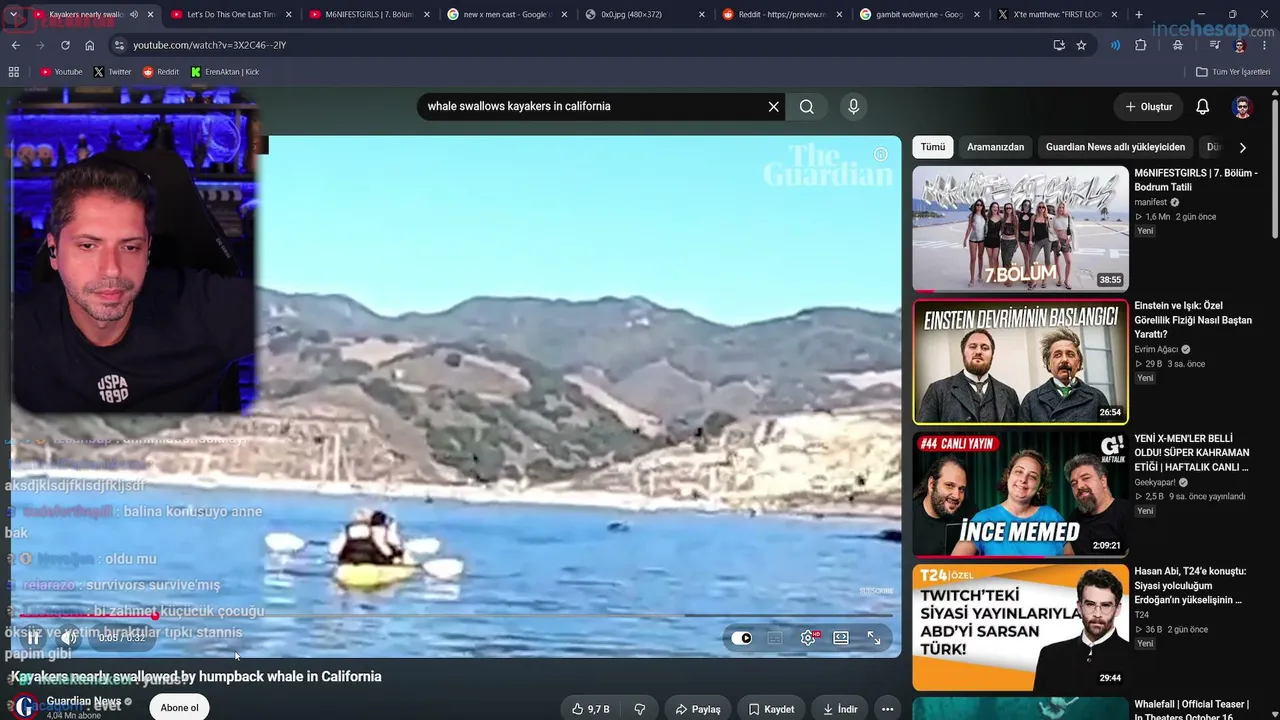
Task: Switch to the 'Let's Do This One Last Time' tab
Action: 230,15
